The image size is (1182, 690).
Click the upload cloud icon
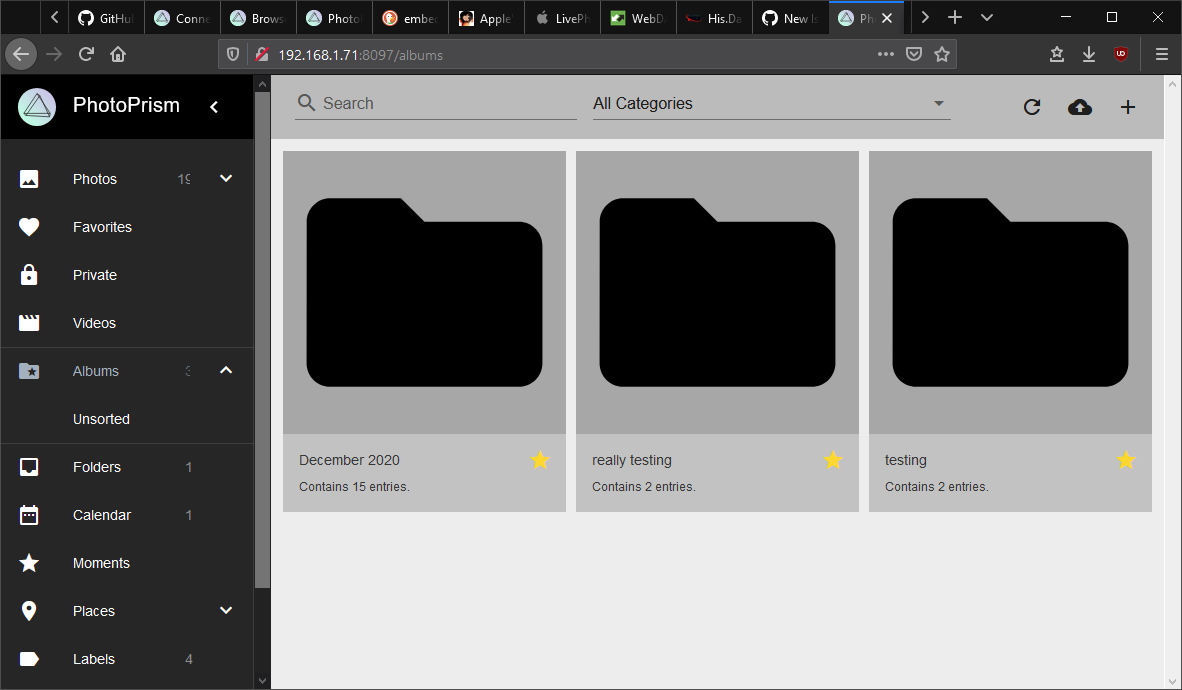pos(1080,107)
